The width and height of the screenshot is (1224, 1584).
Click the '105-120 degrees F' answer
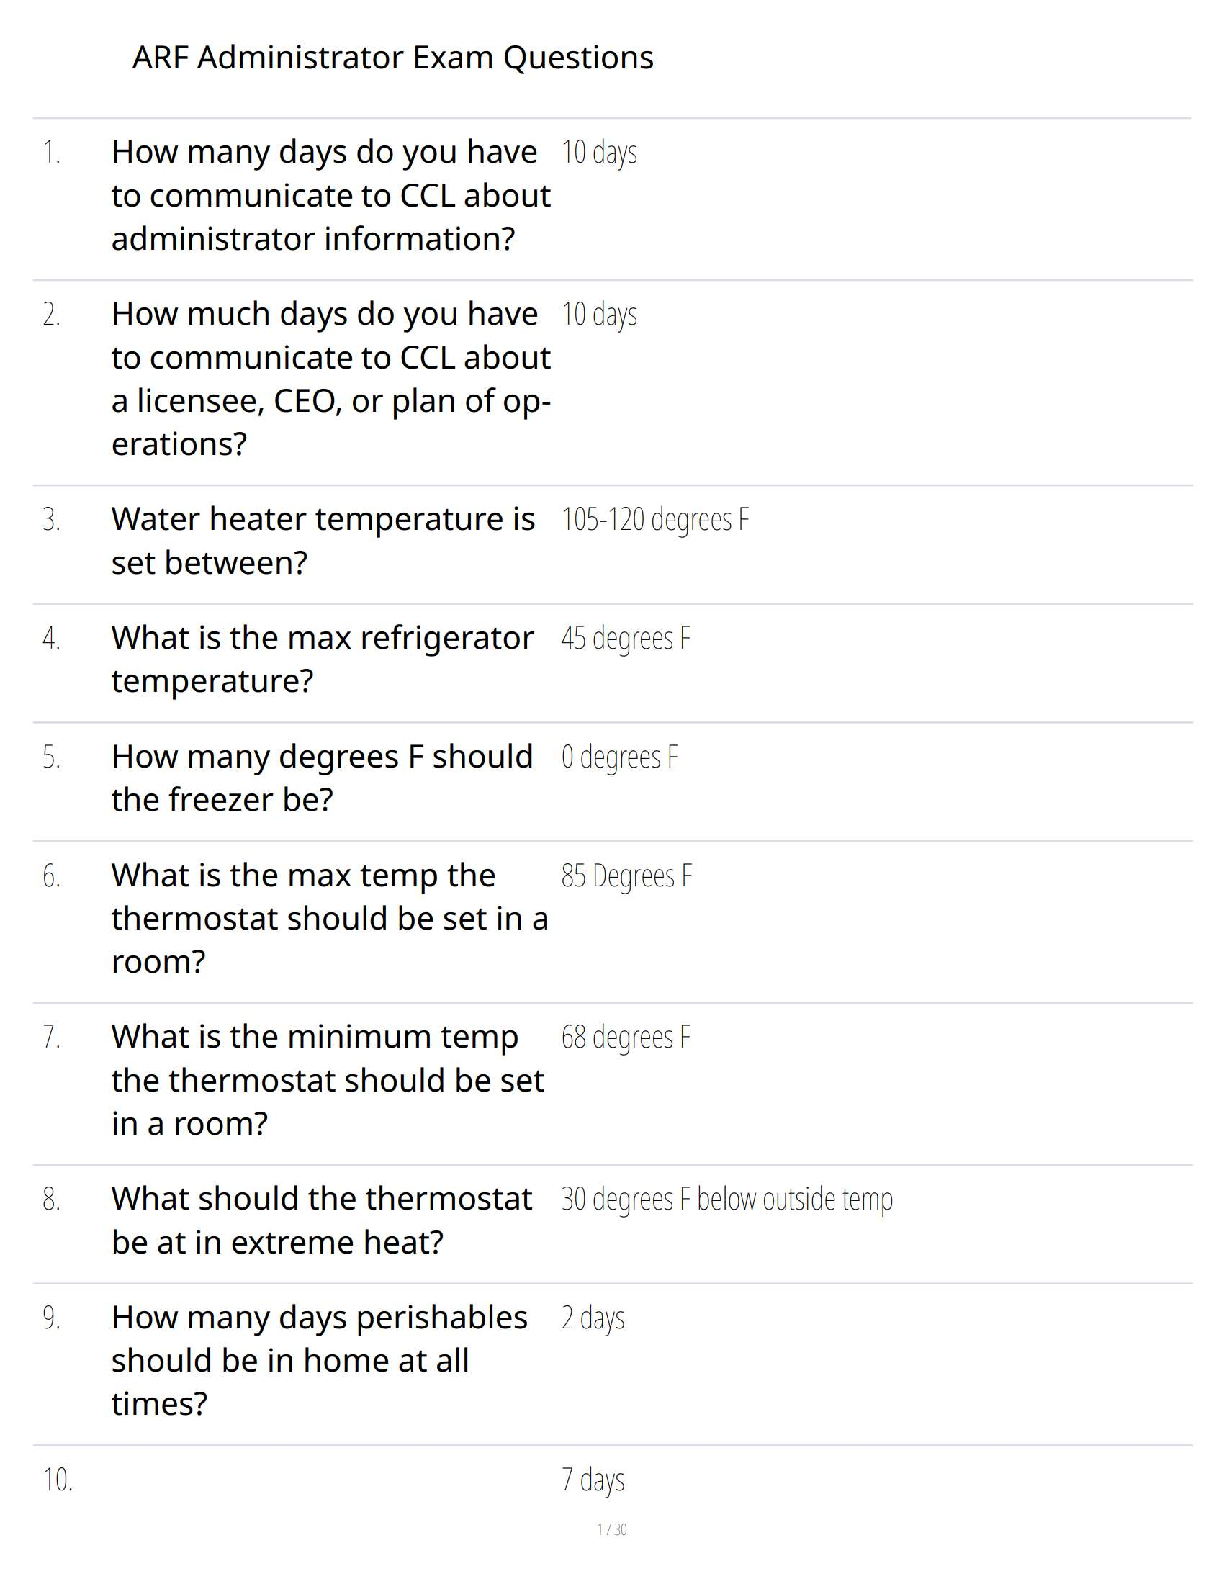click(x=655, y=520)
